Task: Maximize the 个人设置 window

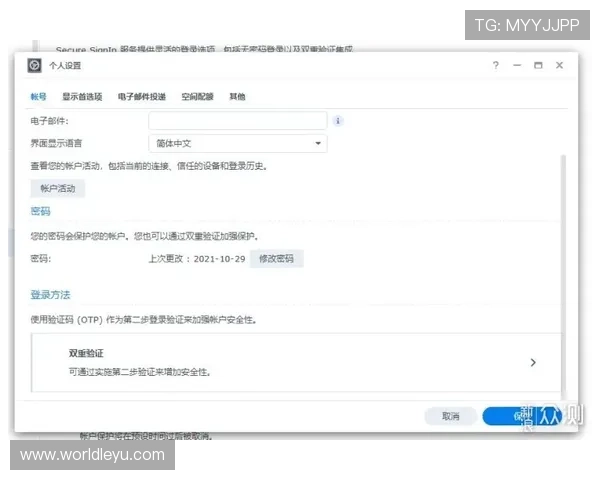Action: tap(538, 65)
